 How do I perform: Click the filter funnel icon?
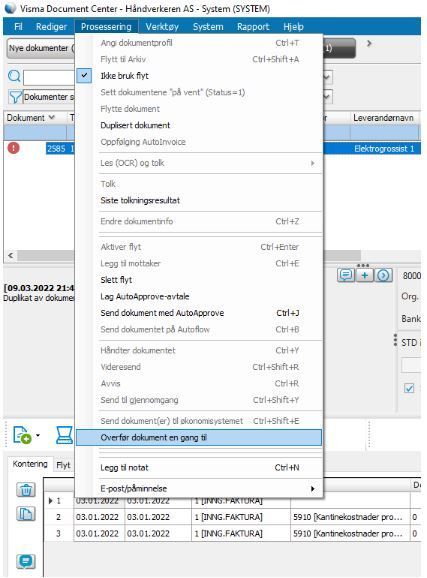[x=15, y=97]
